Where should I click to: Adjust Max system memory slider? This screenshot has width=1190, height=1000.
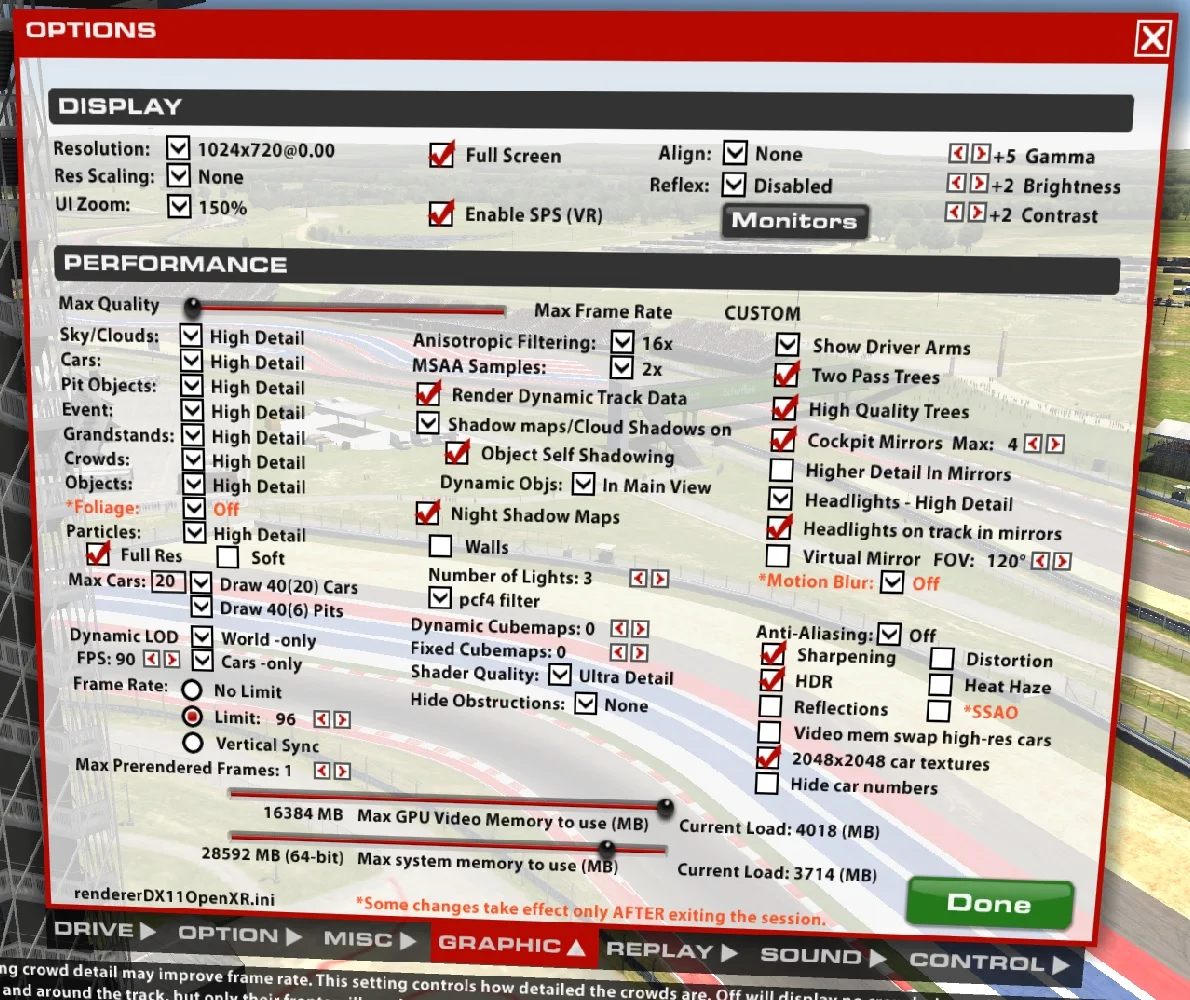(606, 847)
